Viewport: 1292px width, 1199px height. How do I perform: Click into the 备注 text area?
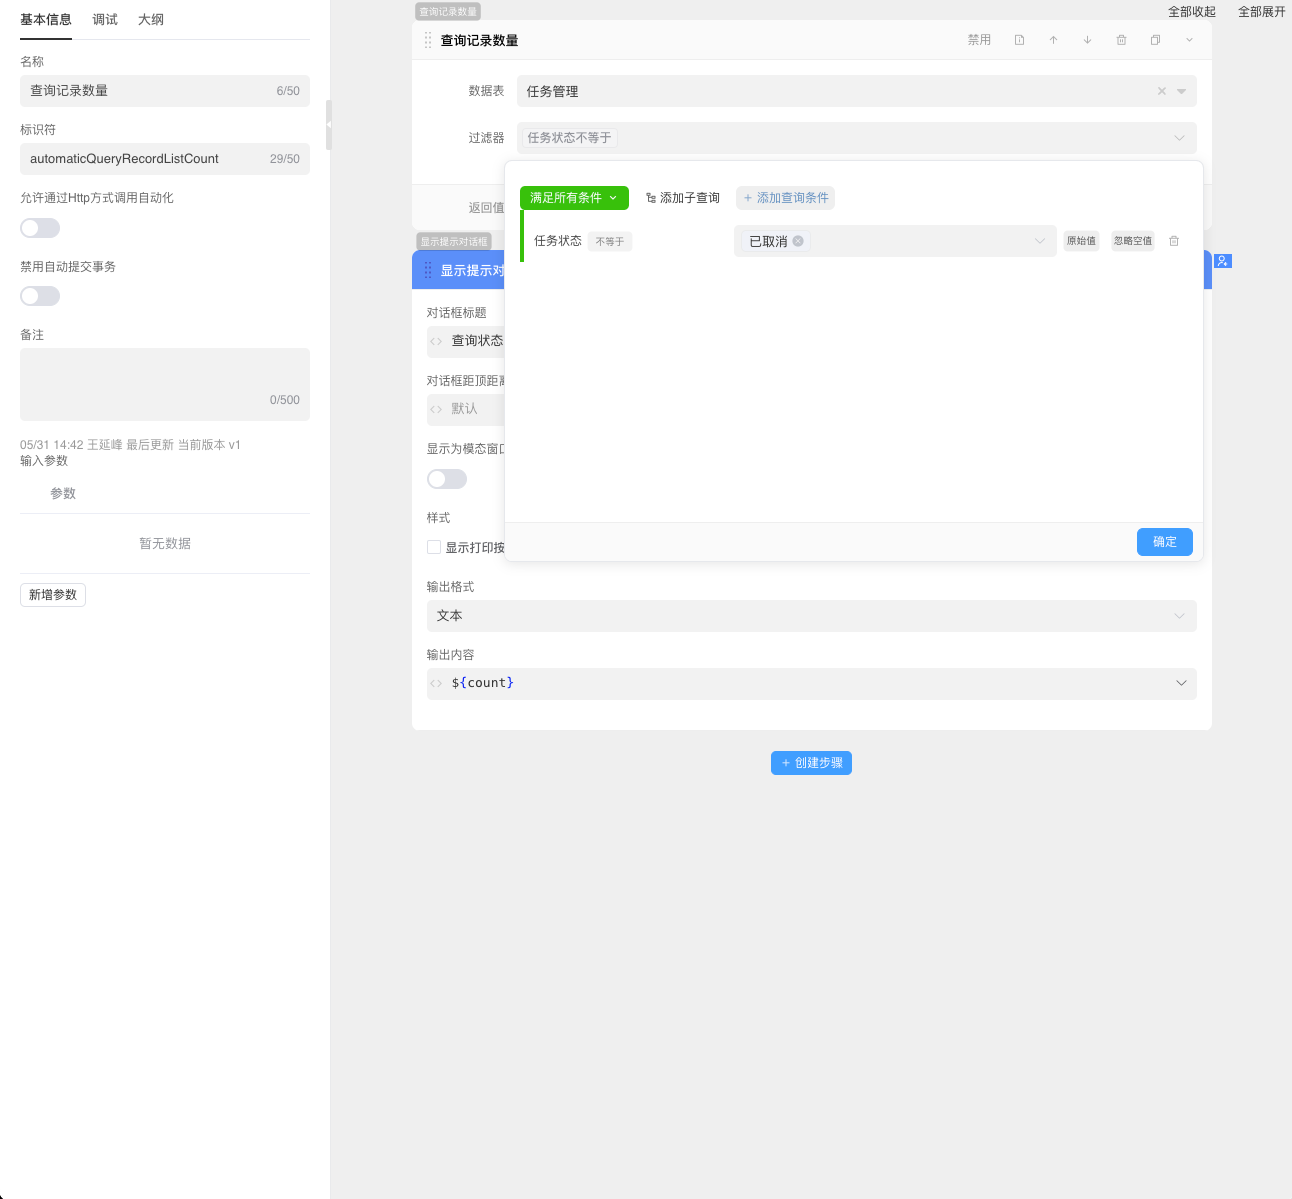coord(165,380)
